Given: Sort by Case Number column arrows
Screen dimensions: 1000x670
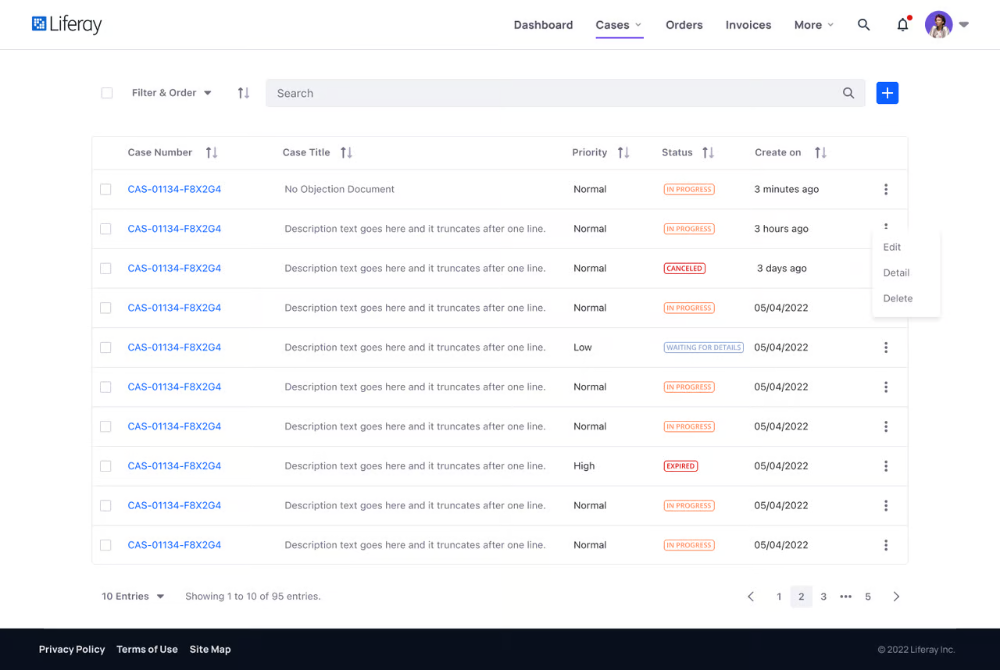Looking at the screenshot, I should pyautogui.click(x=211, y=152).
